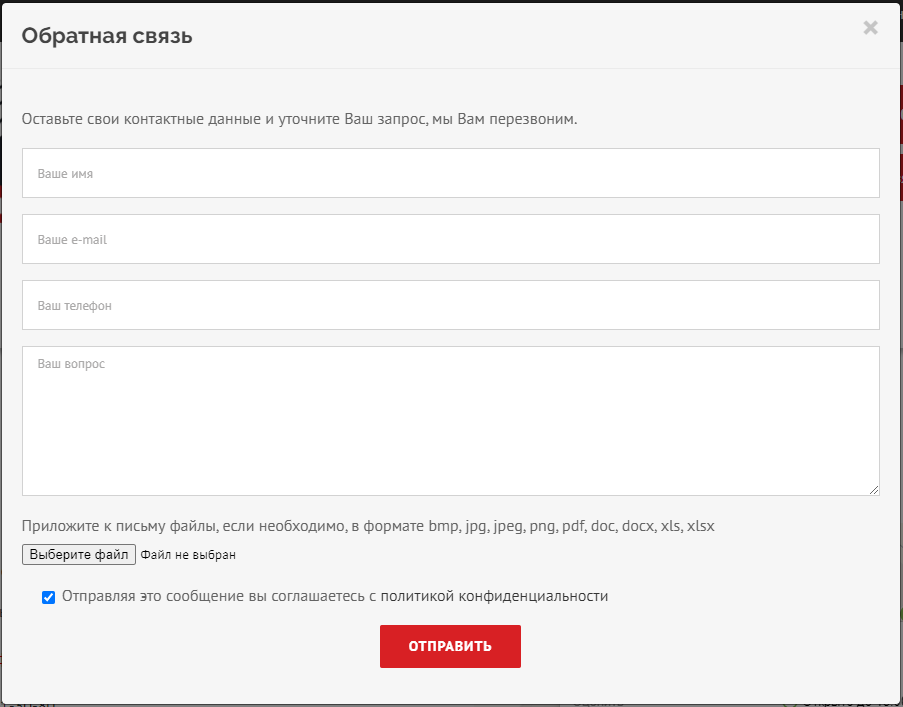Toggle the privacy policy consent checkbox
The height and width of the screenshot is (707, 903).
49,597
